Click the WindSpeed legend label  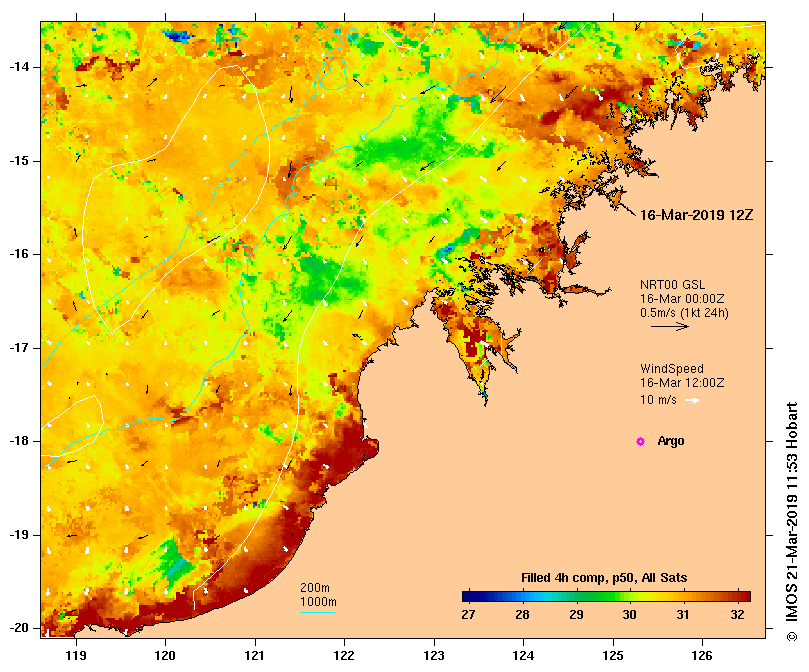pos(672,369)
